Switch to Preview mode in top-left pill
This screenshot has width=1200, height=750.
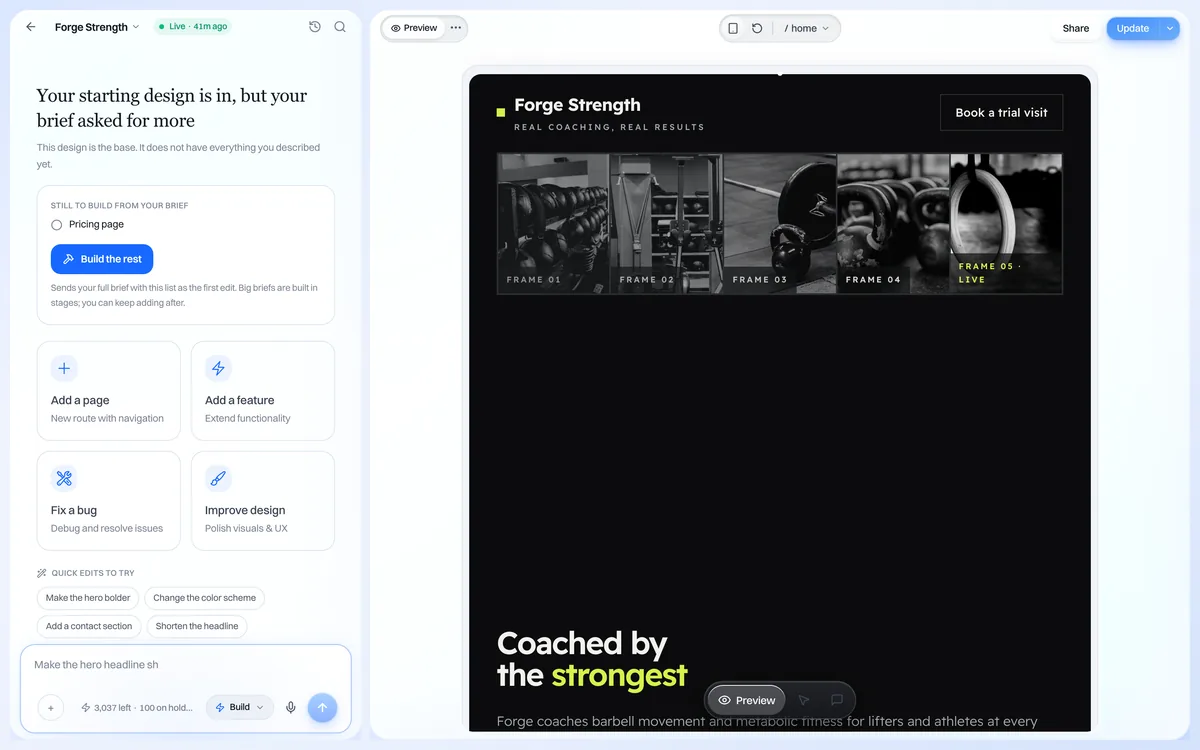[x=414, y=28]
